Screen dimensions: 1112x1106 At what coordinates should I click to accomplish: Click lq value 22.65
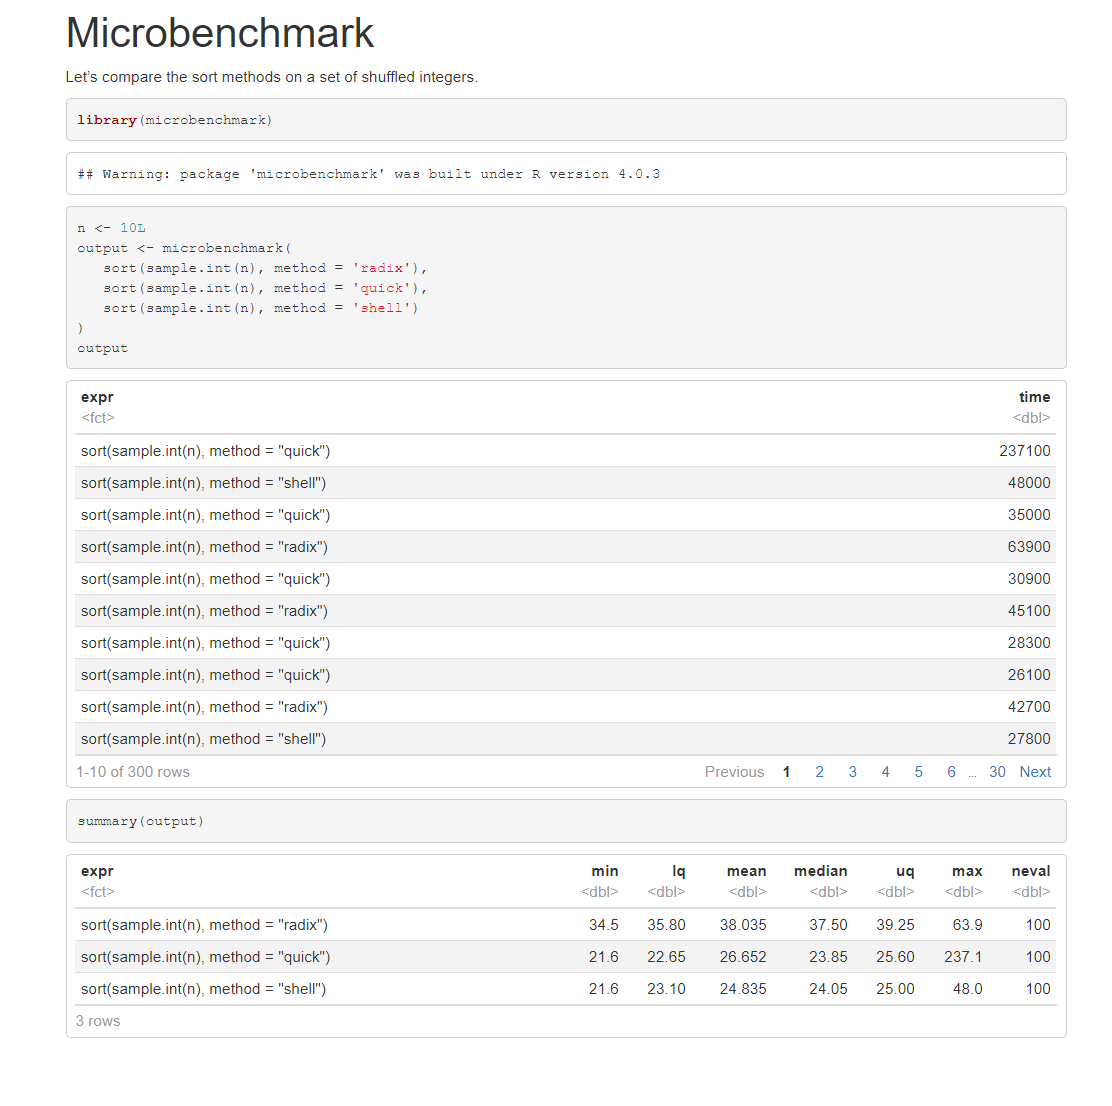coord(666,957)
